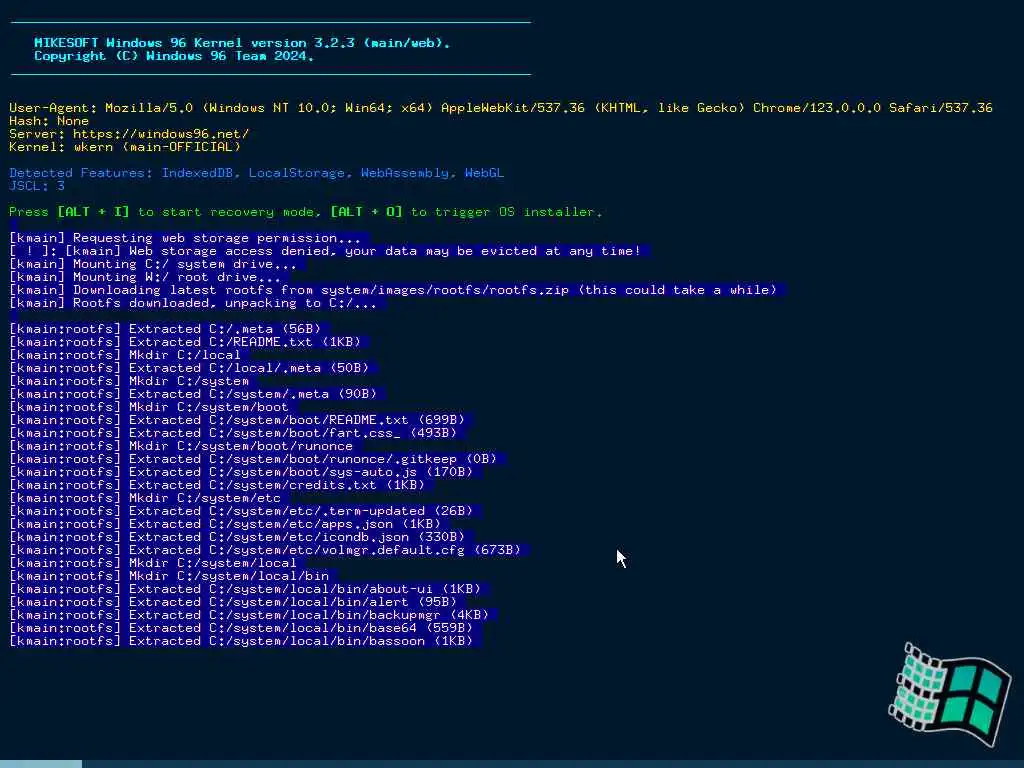Click the 'MIKESOFT Windows 96 Kernel version 3.2.3' line

point(242,42)
